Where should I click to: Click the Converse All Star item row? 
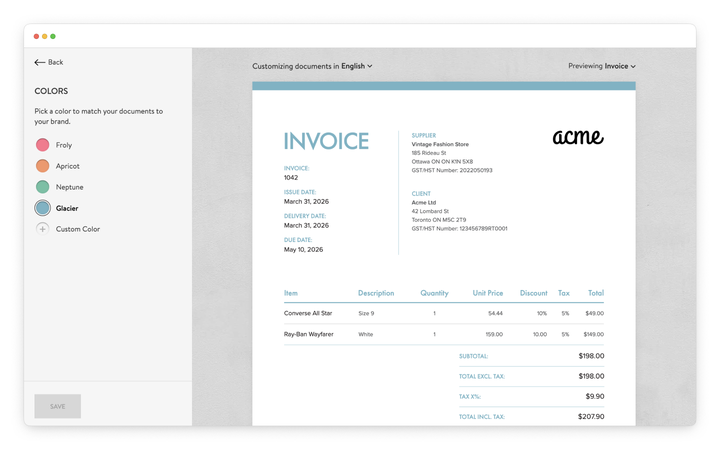point(444,313)
